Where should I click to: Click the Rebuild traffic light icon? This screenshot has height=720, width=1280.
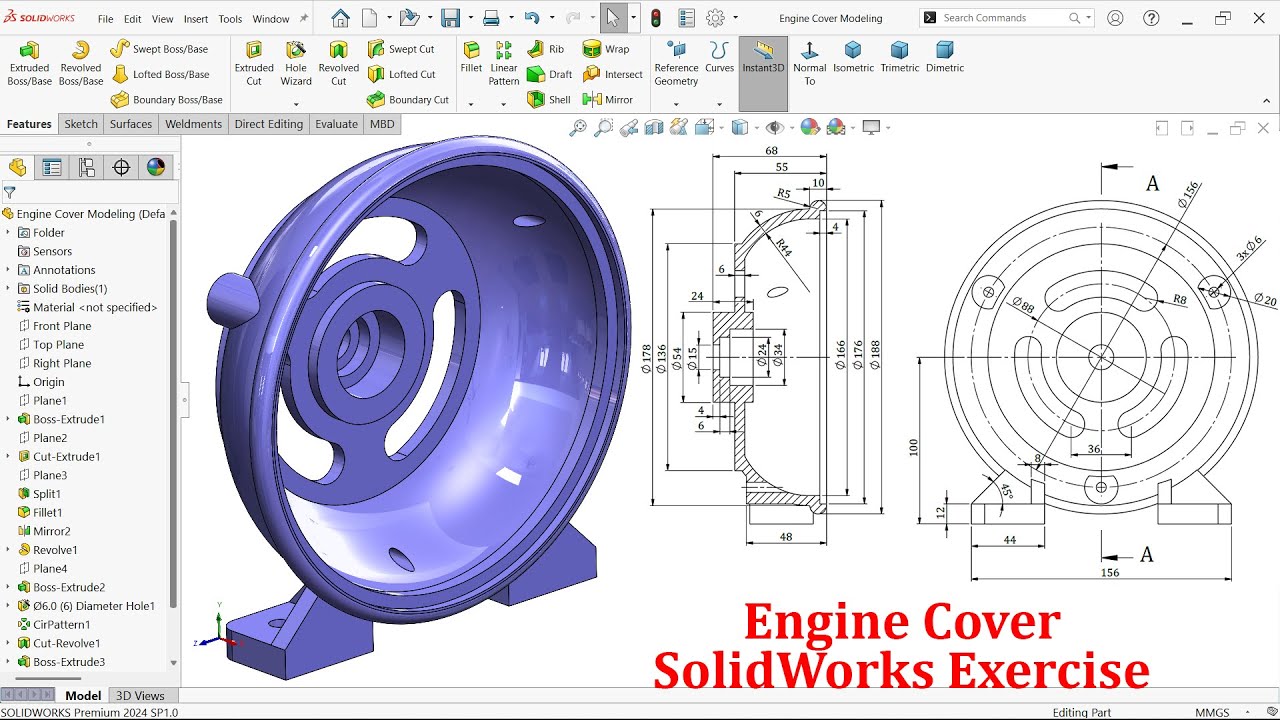pos(656,18)
